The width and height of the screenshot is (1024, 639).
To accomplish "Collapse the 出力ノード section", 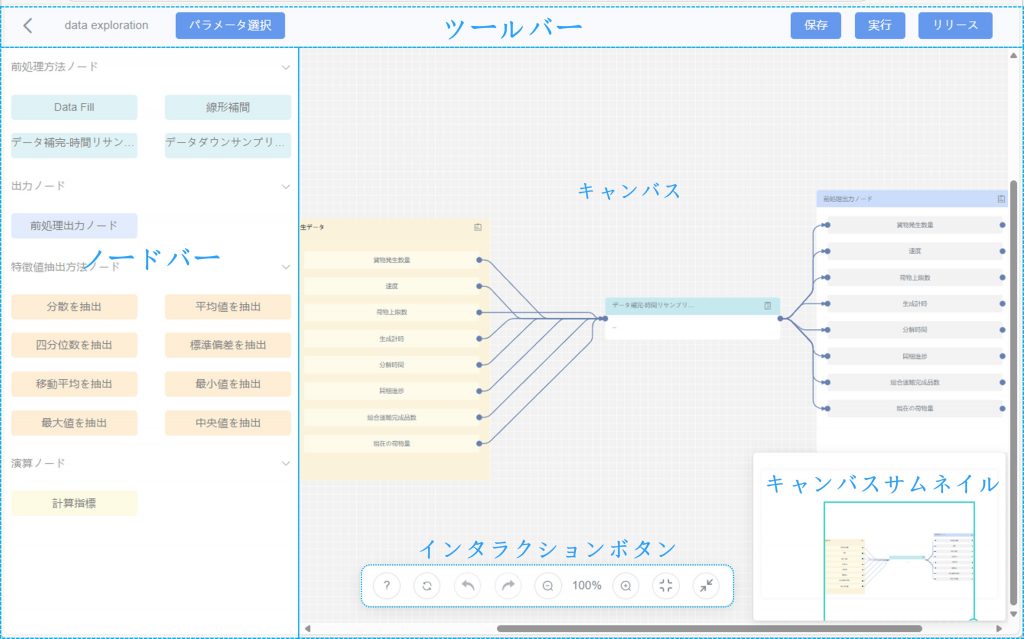I will point(285,186).
